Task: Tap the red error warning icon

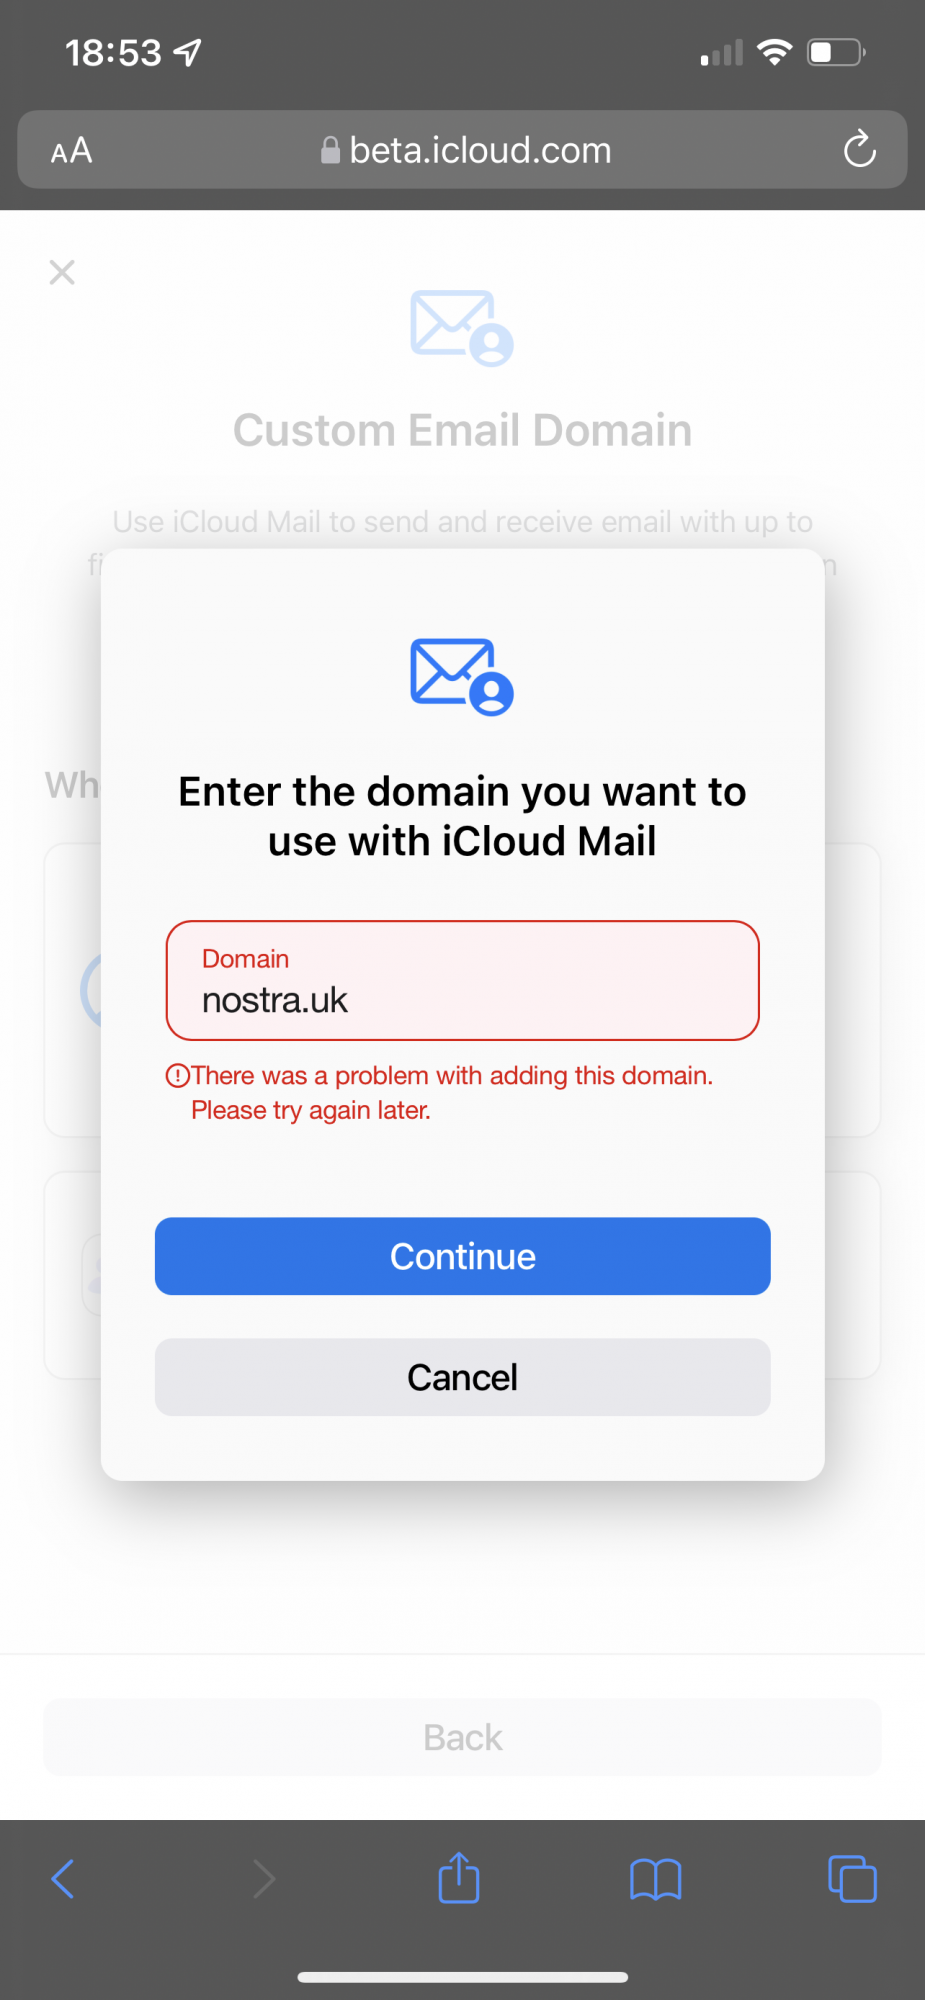Action: pos(177,1076)
